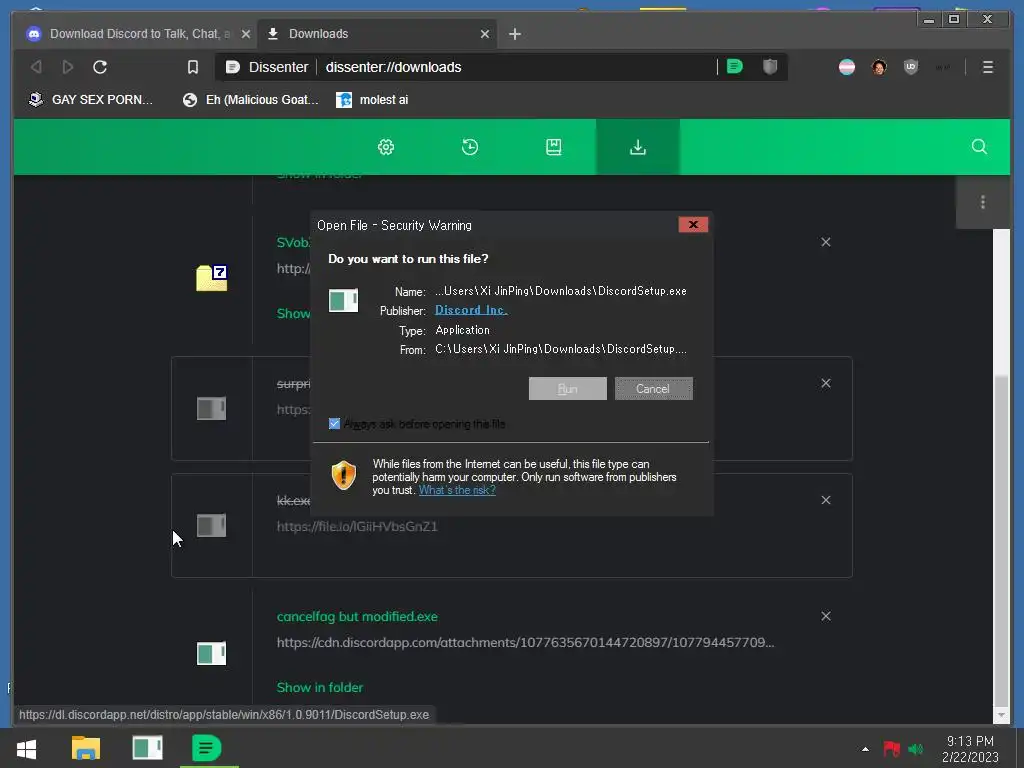Screen dimensions: 1024x768
Task: Go back with the left arrow
Action: (37, 67)
